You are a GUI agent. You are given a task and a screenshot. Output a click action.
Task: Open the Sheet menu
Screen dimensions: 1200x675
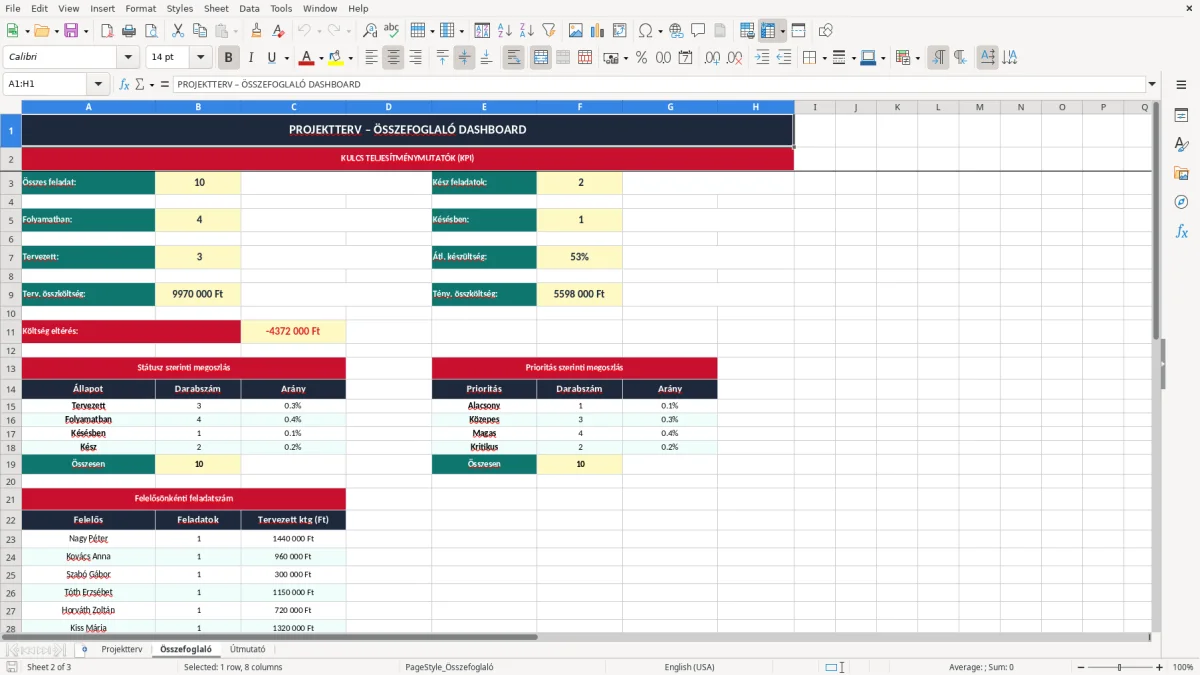click(216, 8)
